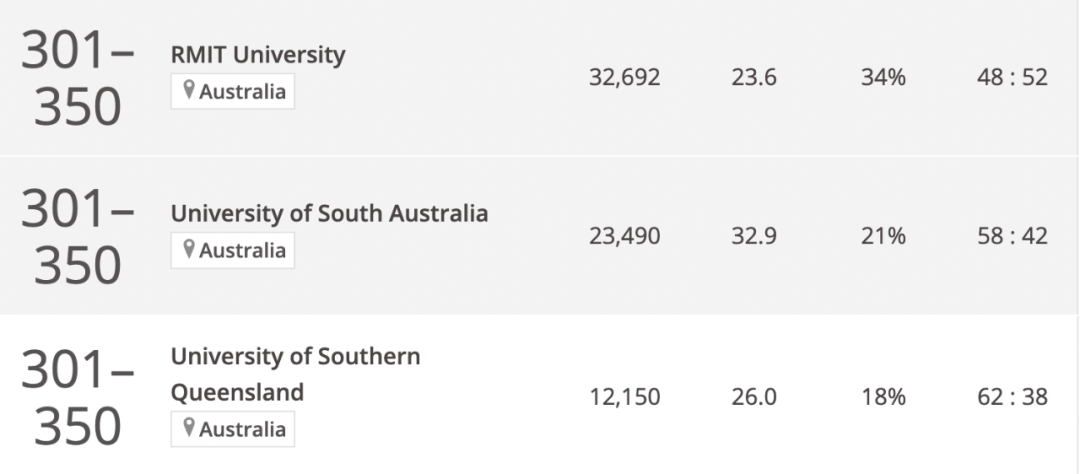This screenshot has height=474, width=1080.
Task: Click the location pin under University of Southern Queensland
Action: point(187,429)
